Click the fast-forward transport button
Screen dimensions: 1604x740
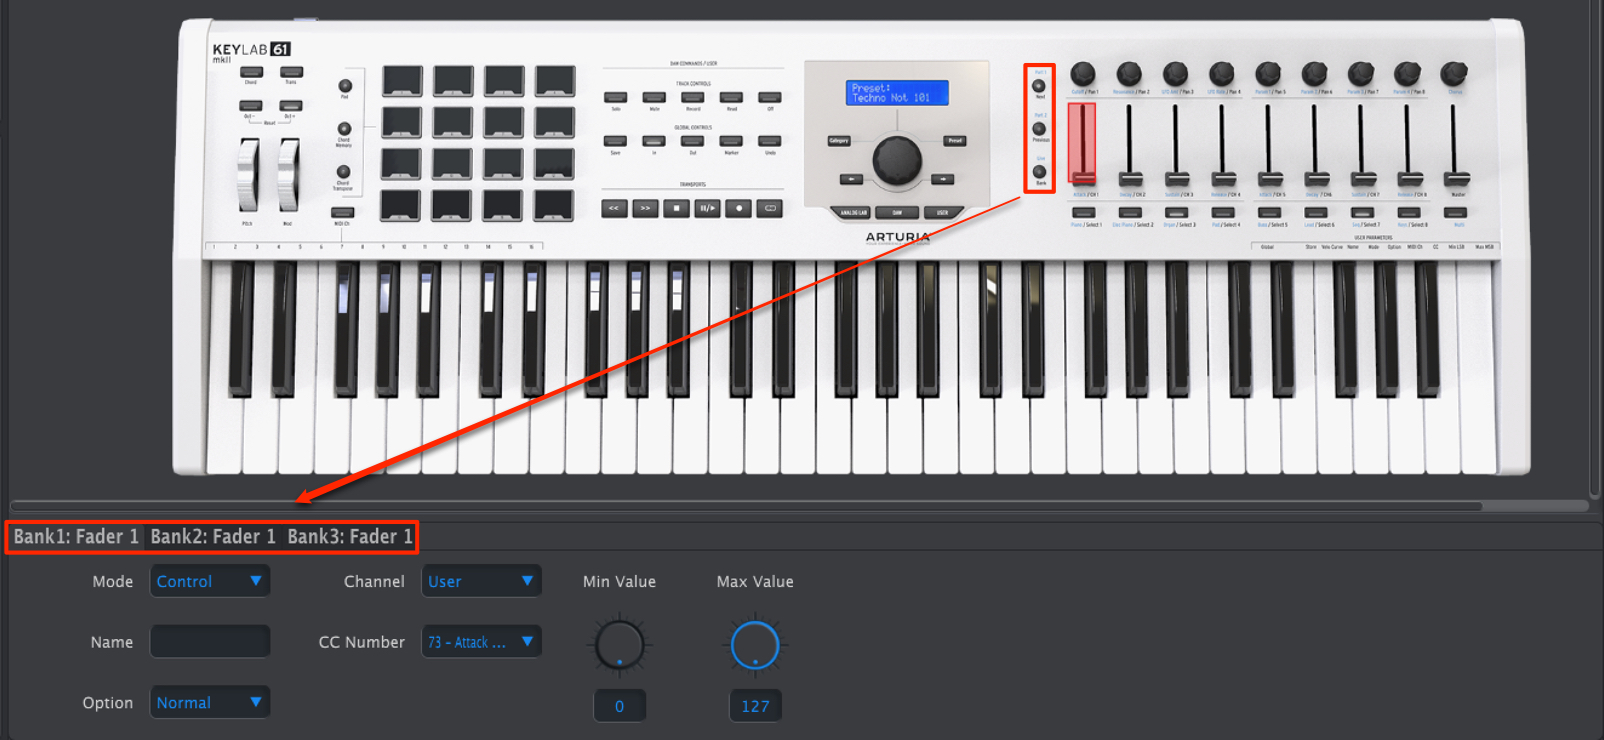coord(645,208)
